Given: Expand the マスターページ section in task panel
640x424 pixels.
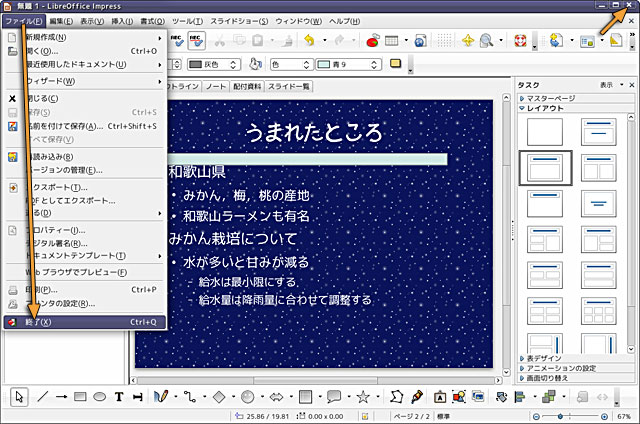Looking at the screenshot, I should click(550, 98).
